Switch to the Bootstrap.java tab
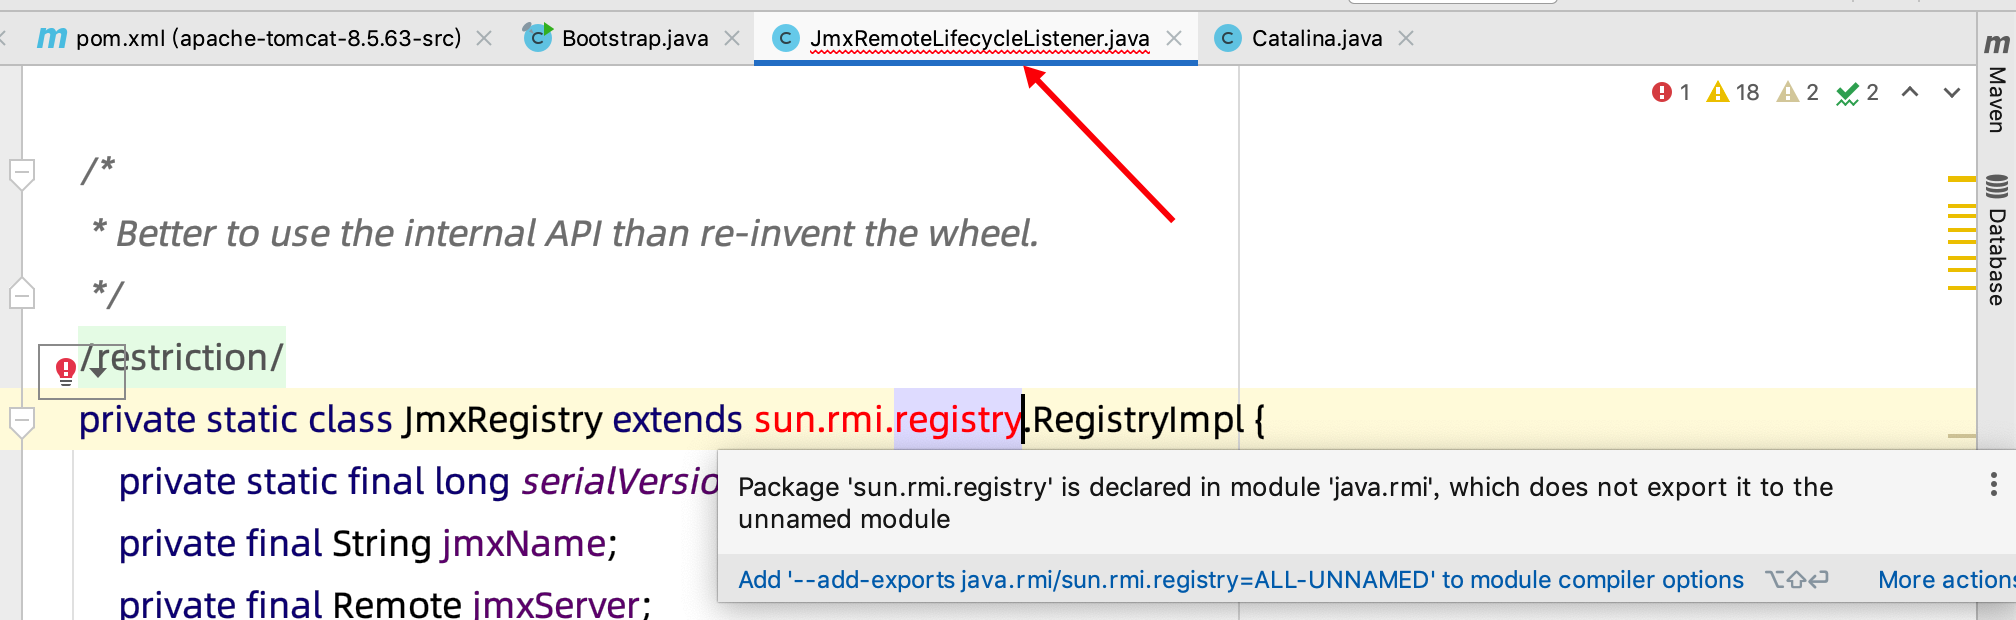2016x620 pixels. point(634,38)
